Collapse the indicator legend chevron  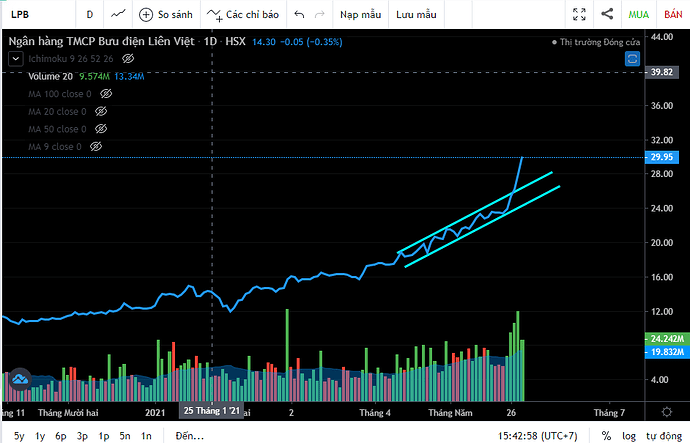pyautogui.click(x=16, y=59)
